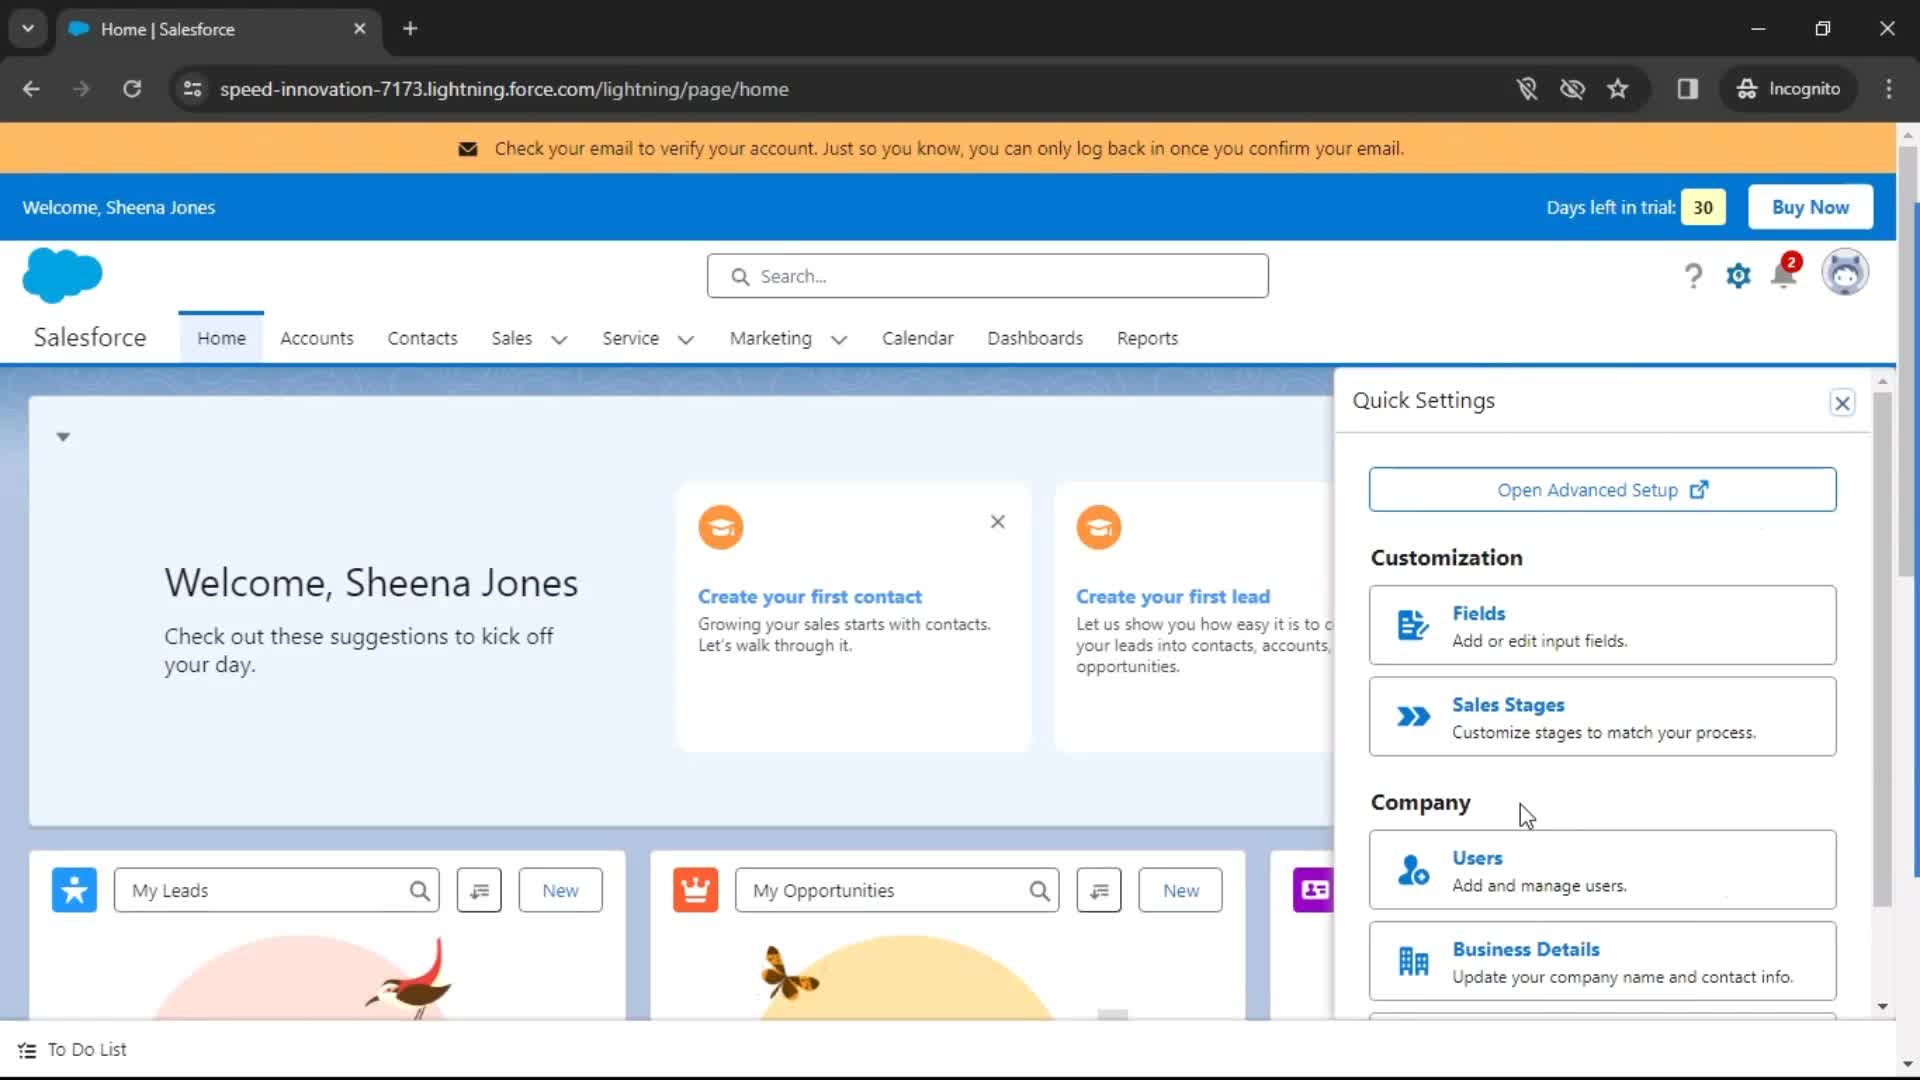
Task: Click the Business Details building icon
Action: pyautogui.click(x=1413, y=962)
